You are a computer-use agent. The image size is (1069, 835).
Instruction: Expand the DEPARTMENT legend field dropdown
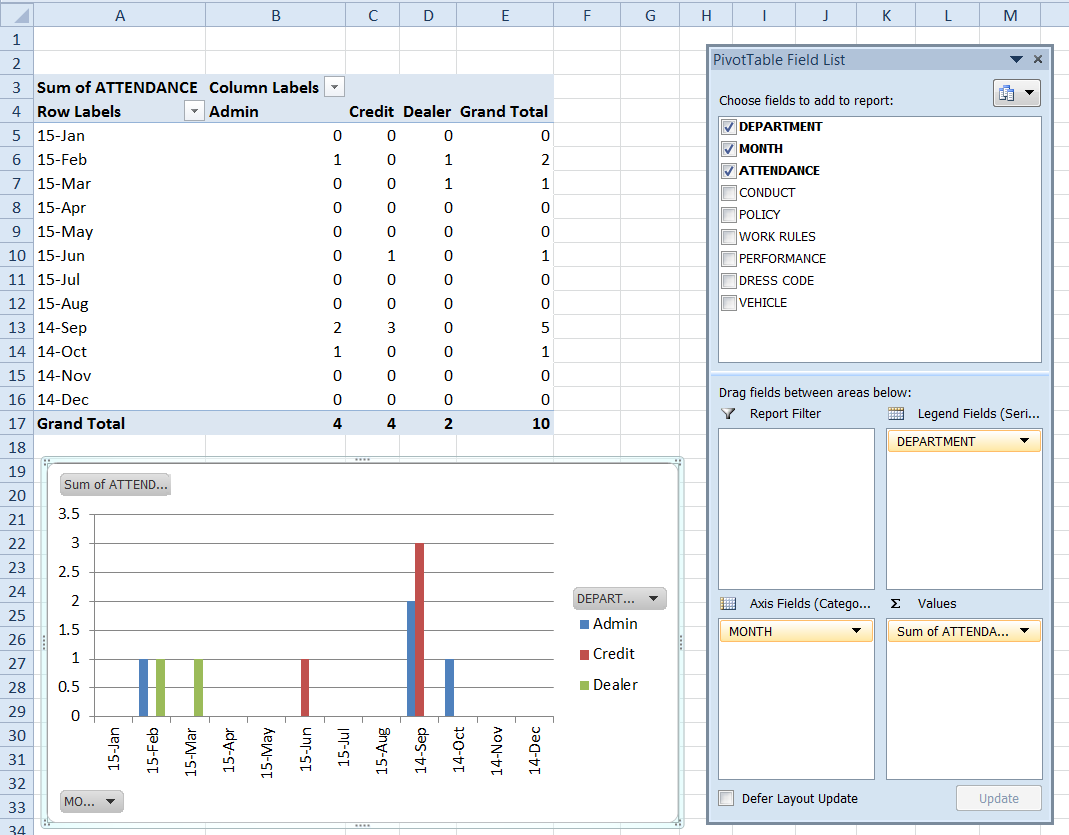1025,441
